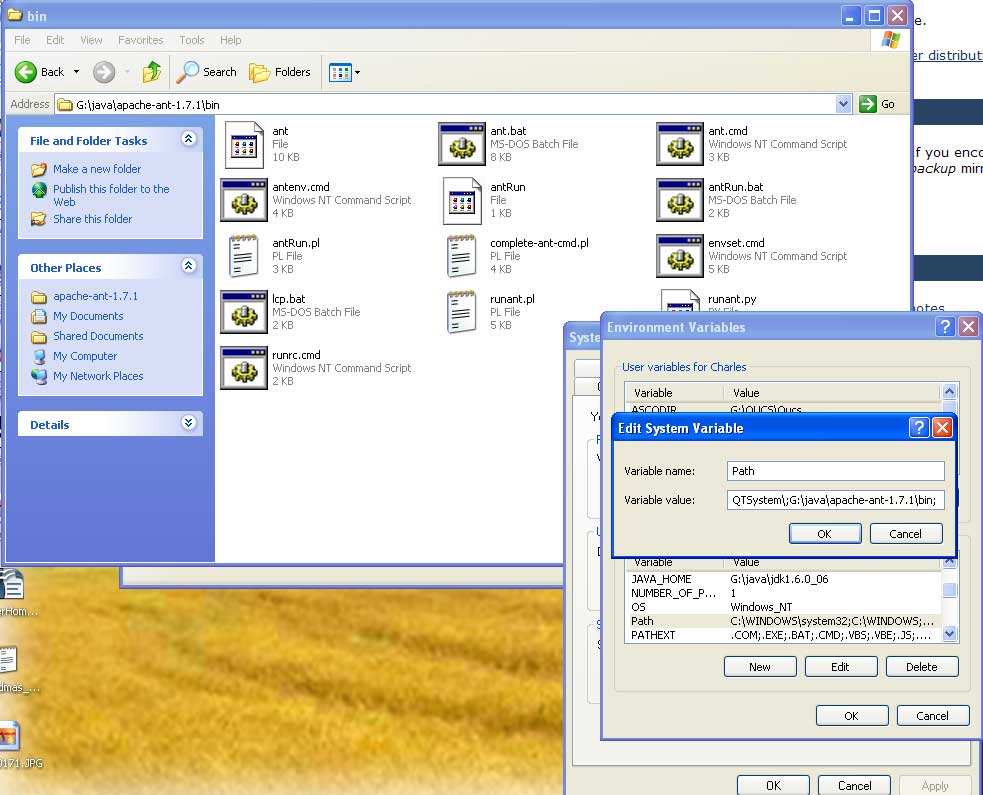Screen dimensions: 983x795
Task: Go up one folder level icon
Action: click(x=152, y=72)
